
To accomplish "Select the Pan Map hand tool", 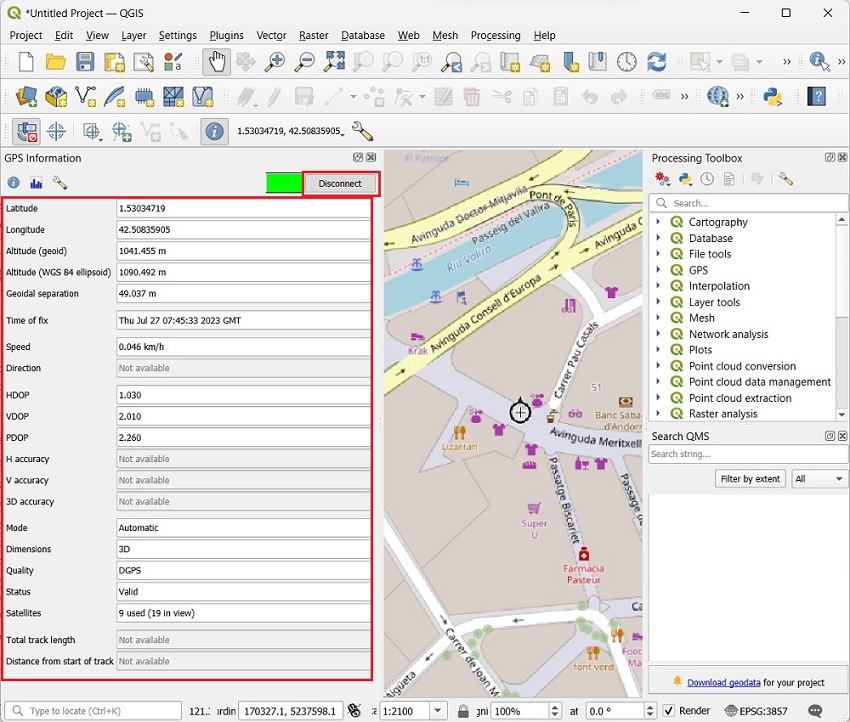I will point(216,62).
